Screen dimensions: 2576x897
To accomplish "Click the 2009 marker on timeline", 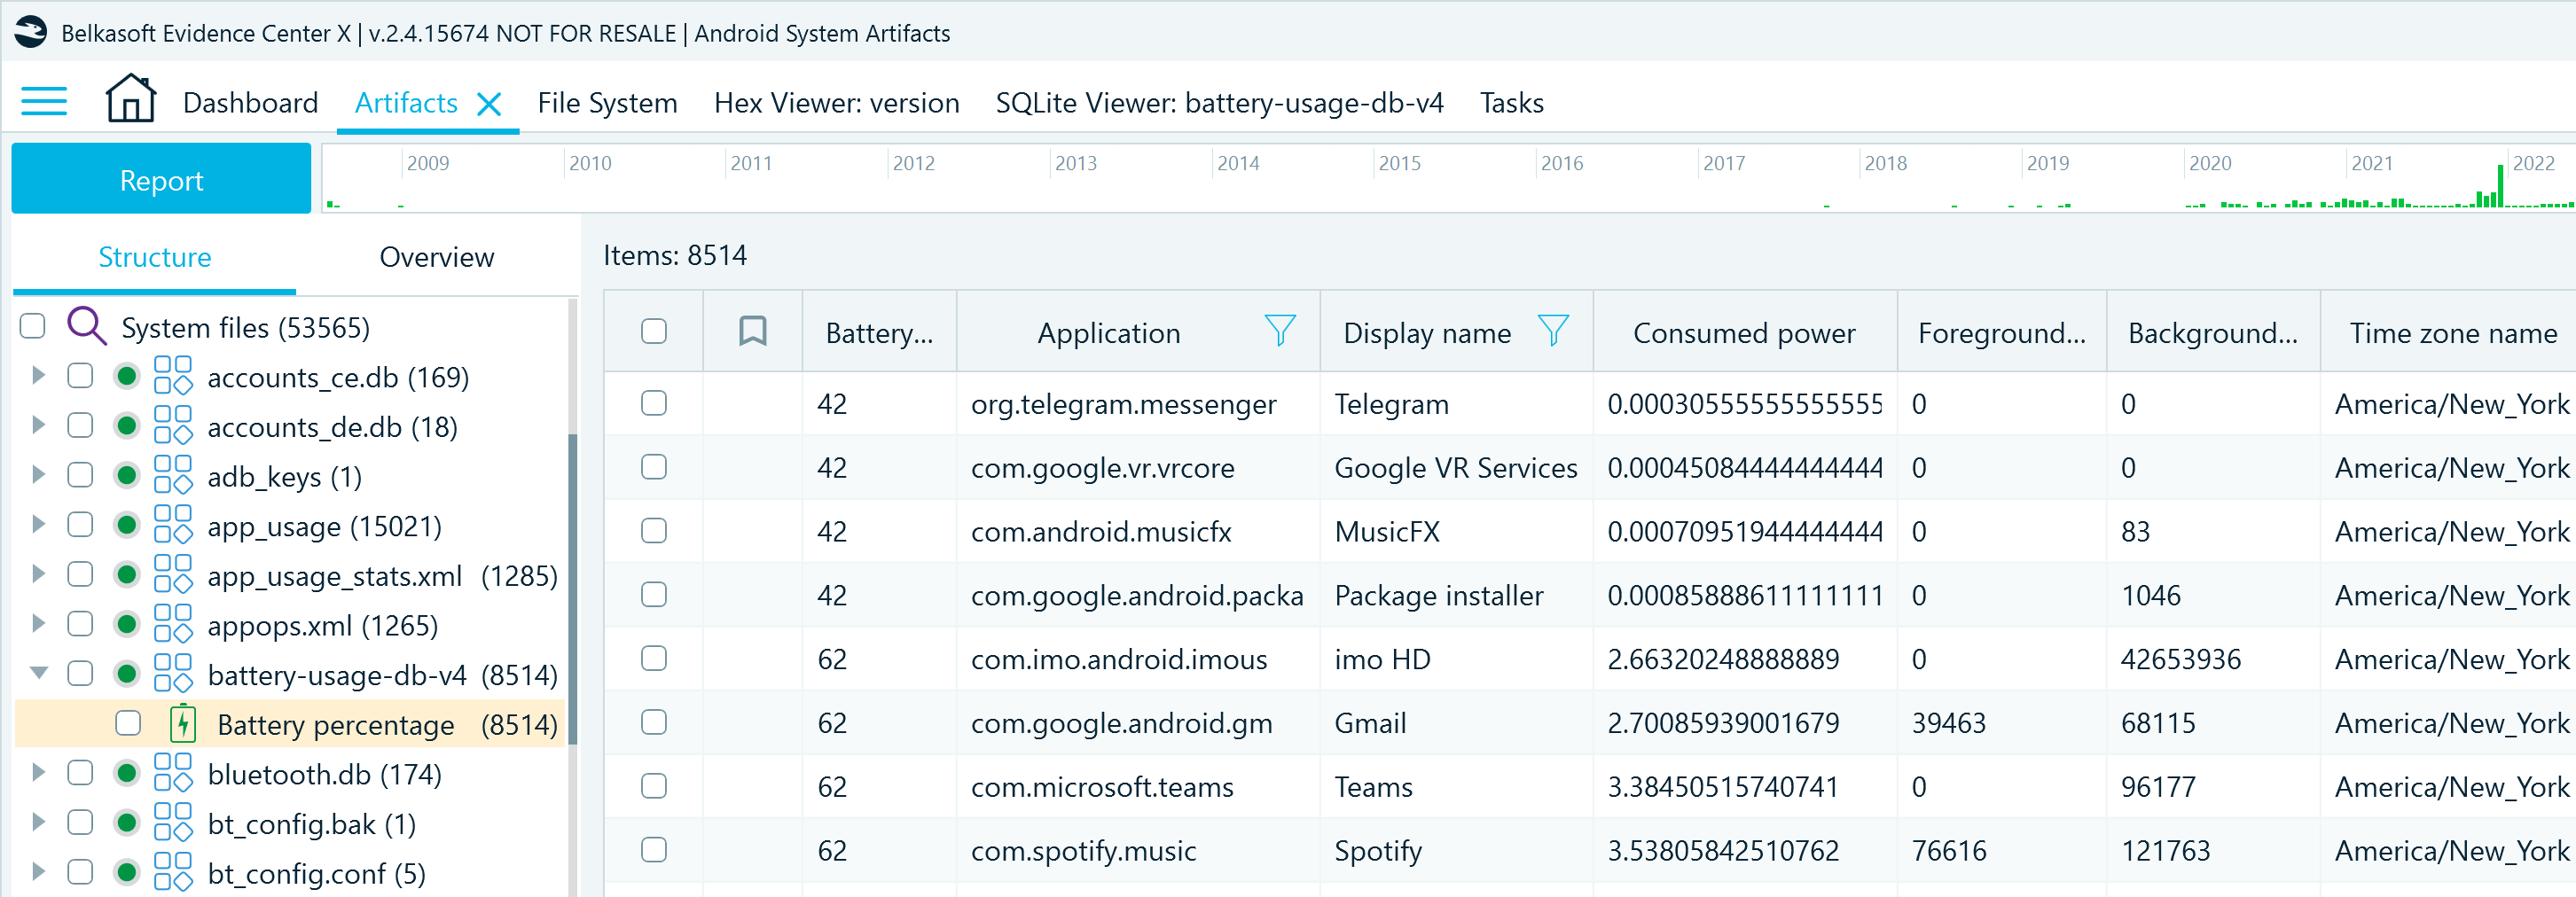I will (428, 163).
